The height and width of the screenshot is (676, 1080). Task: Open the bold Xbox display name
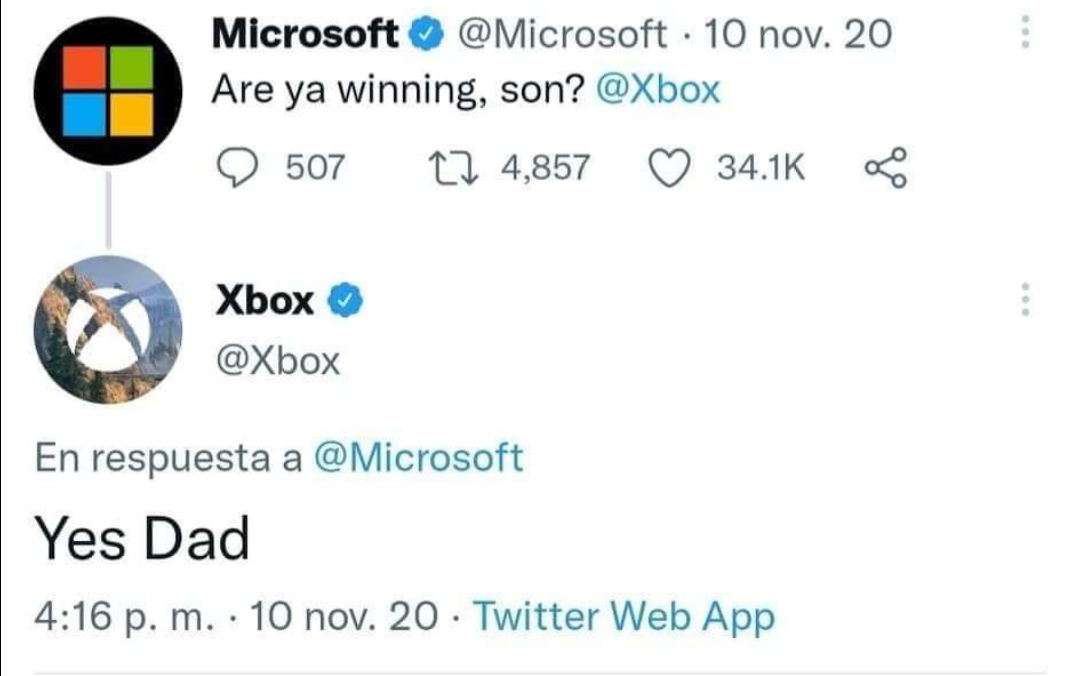[x=265, y=300]
